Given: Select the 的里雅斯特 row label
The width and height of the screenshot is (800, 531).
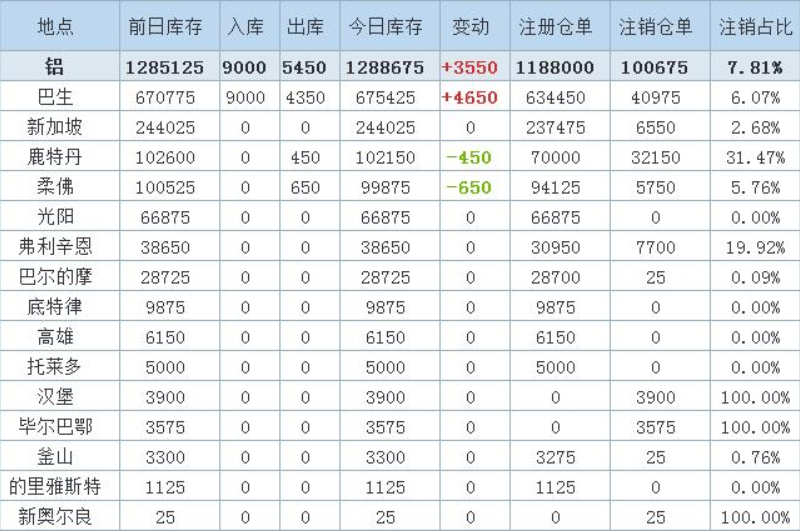Looking at the screenshot, I should (56, 487).
